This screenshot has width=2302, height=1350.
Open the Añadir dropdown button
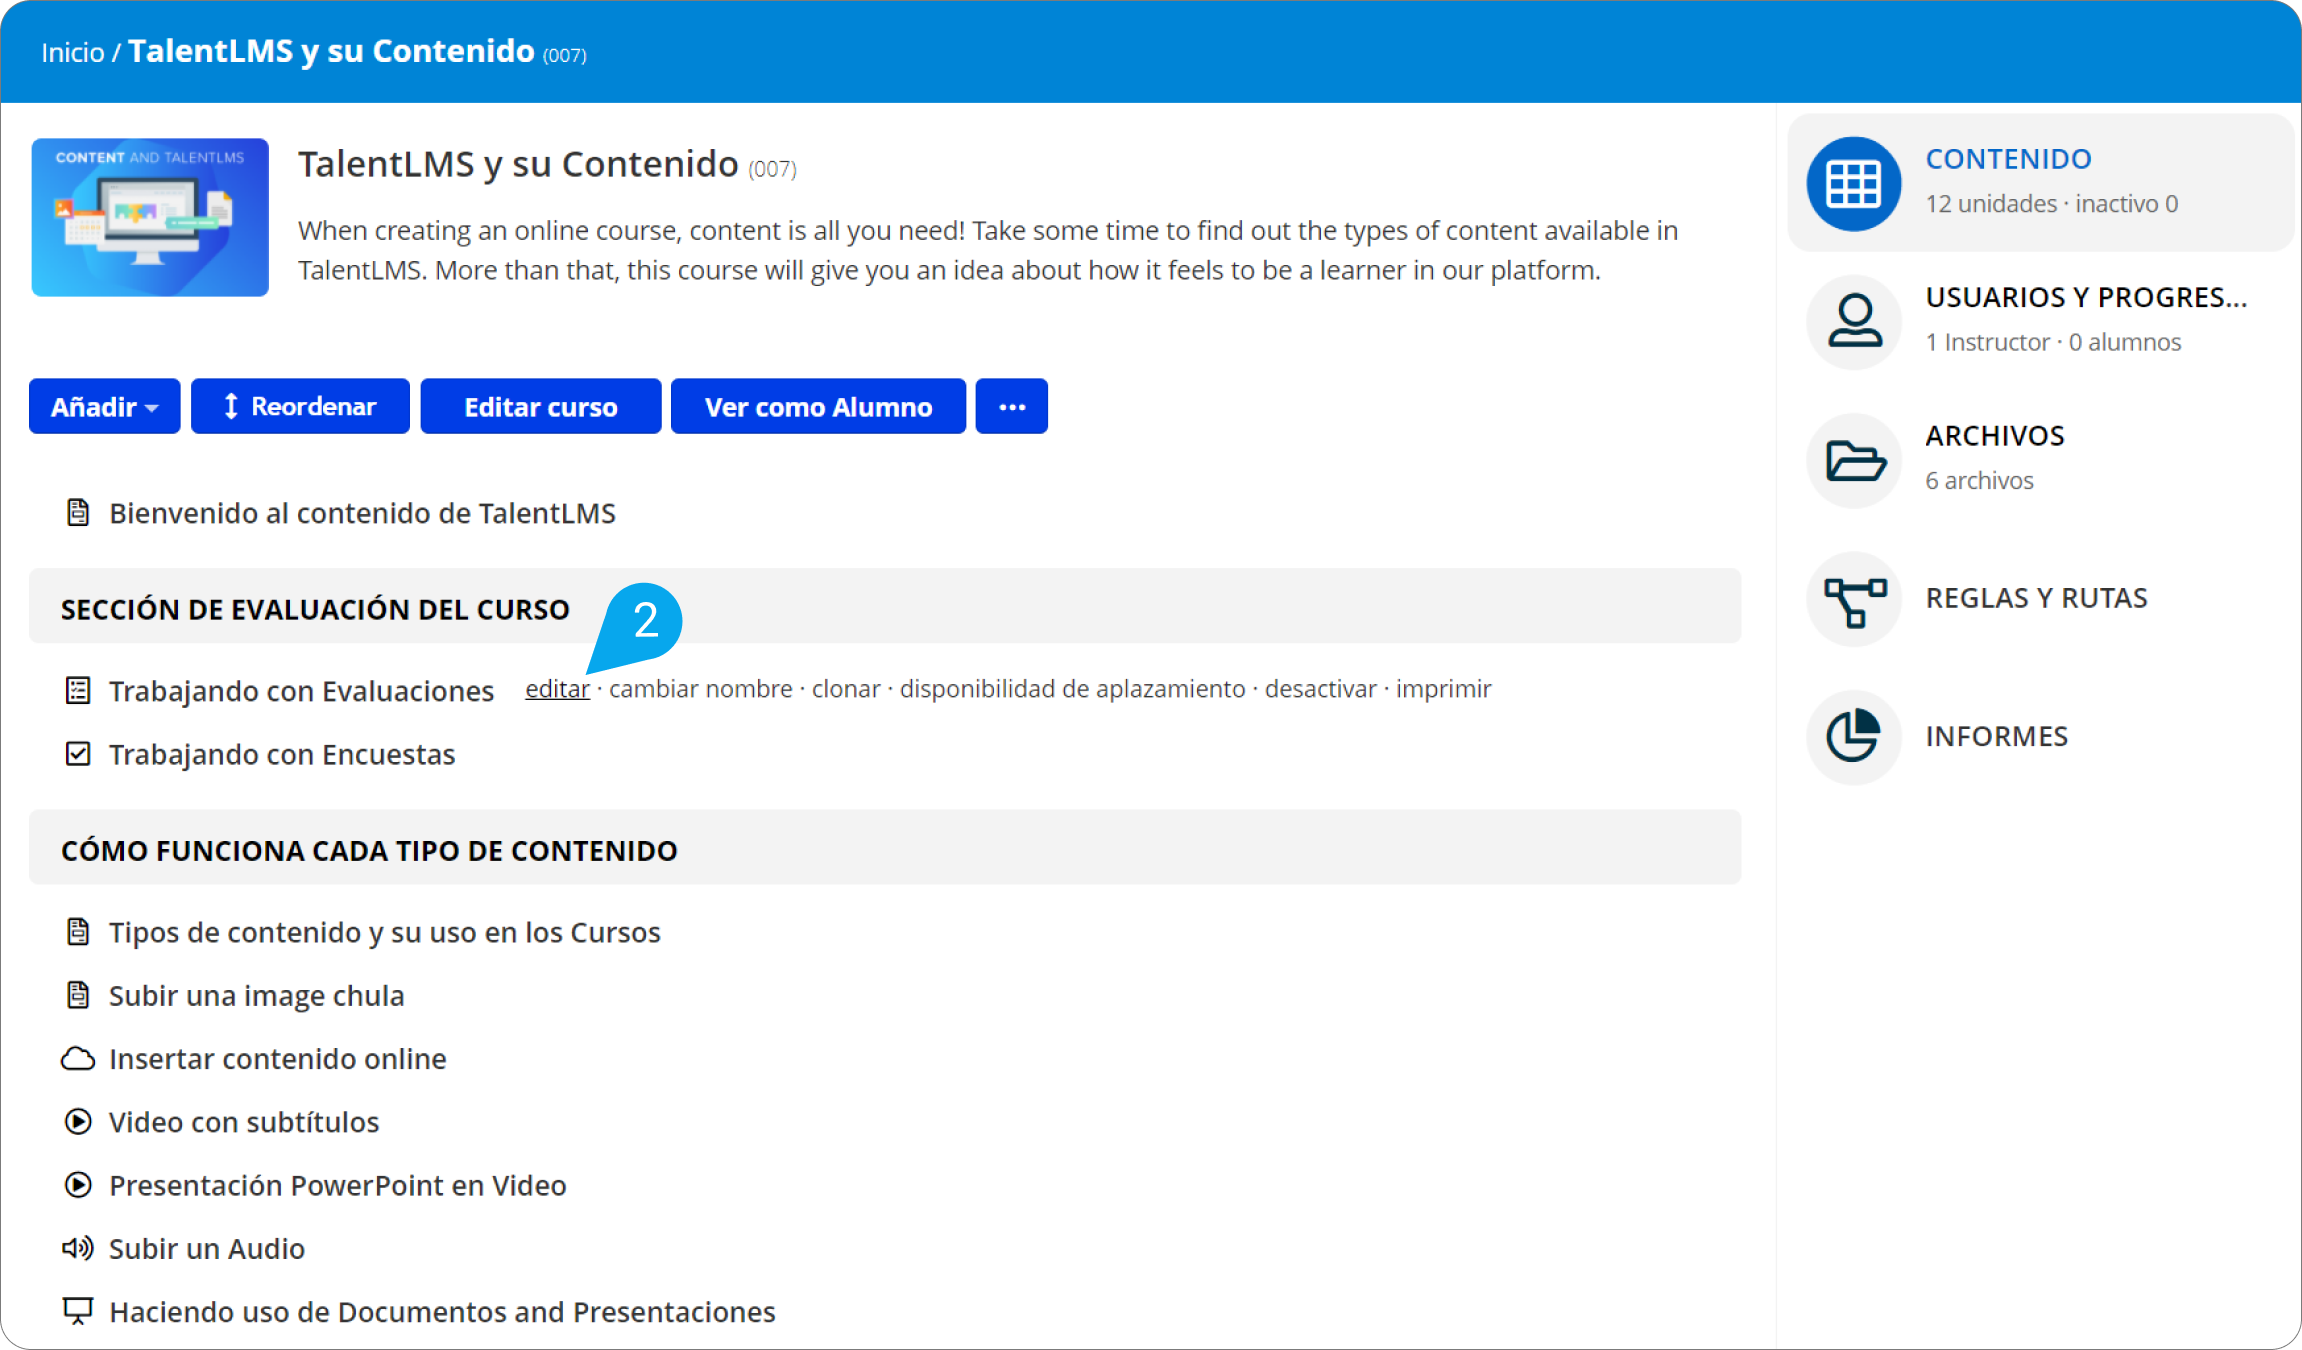105,406
